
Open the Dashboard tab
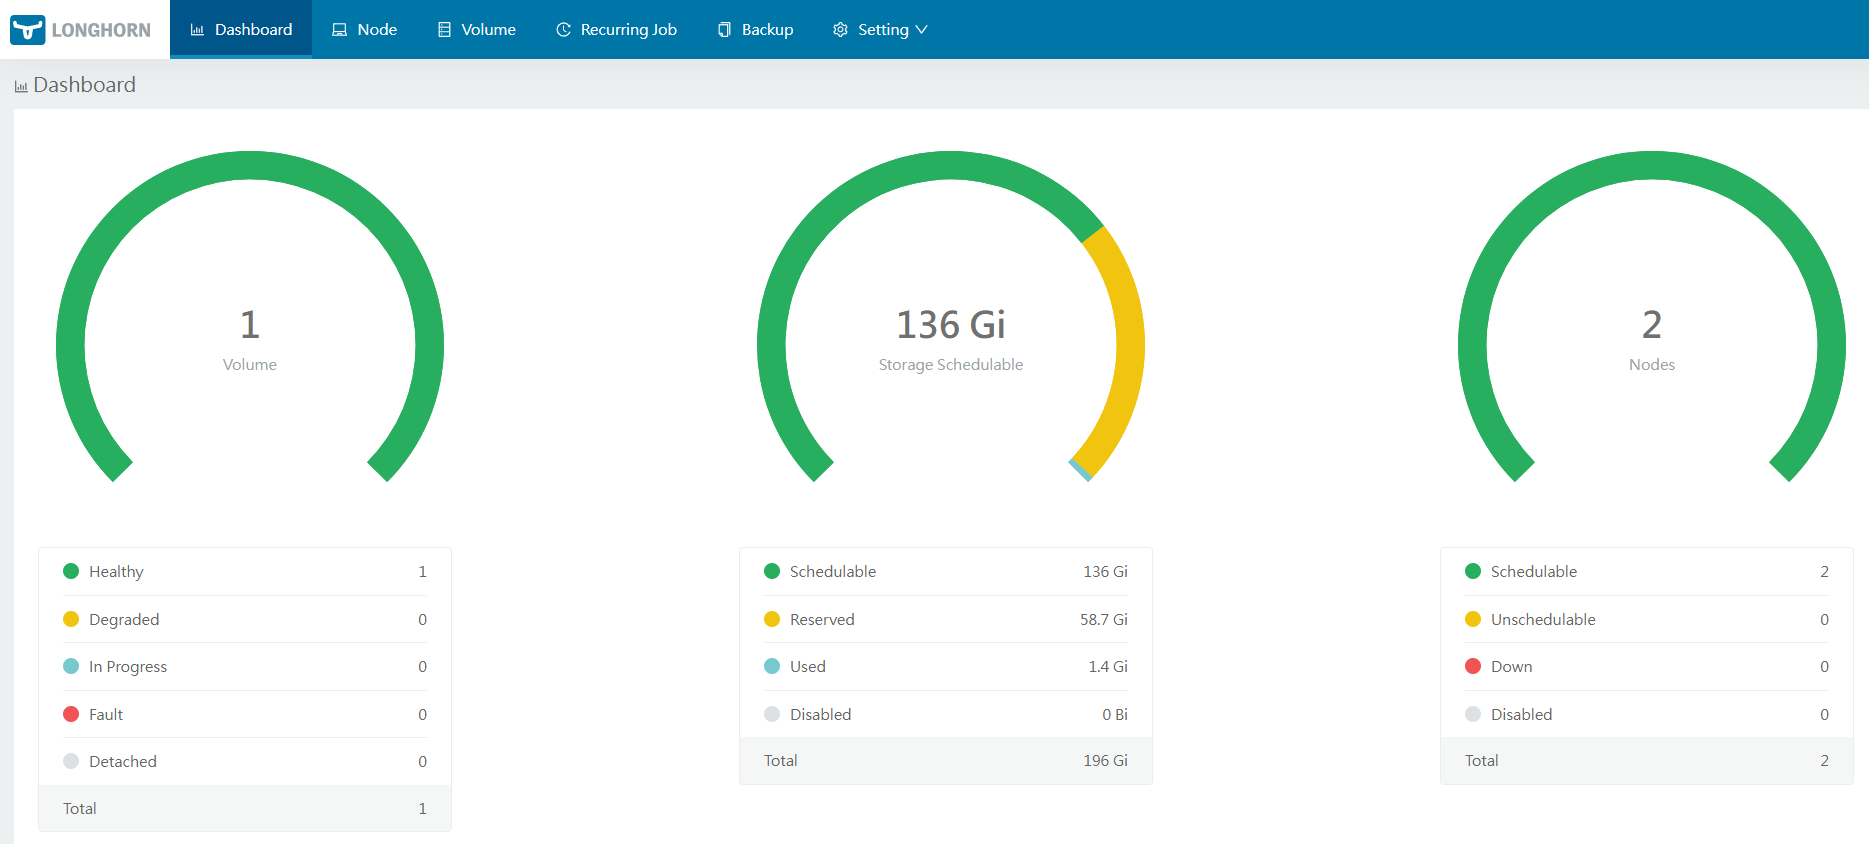(241, 29)
